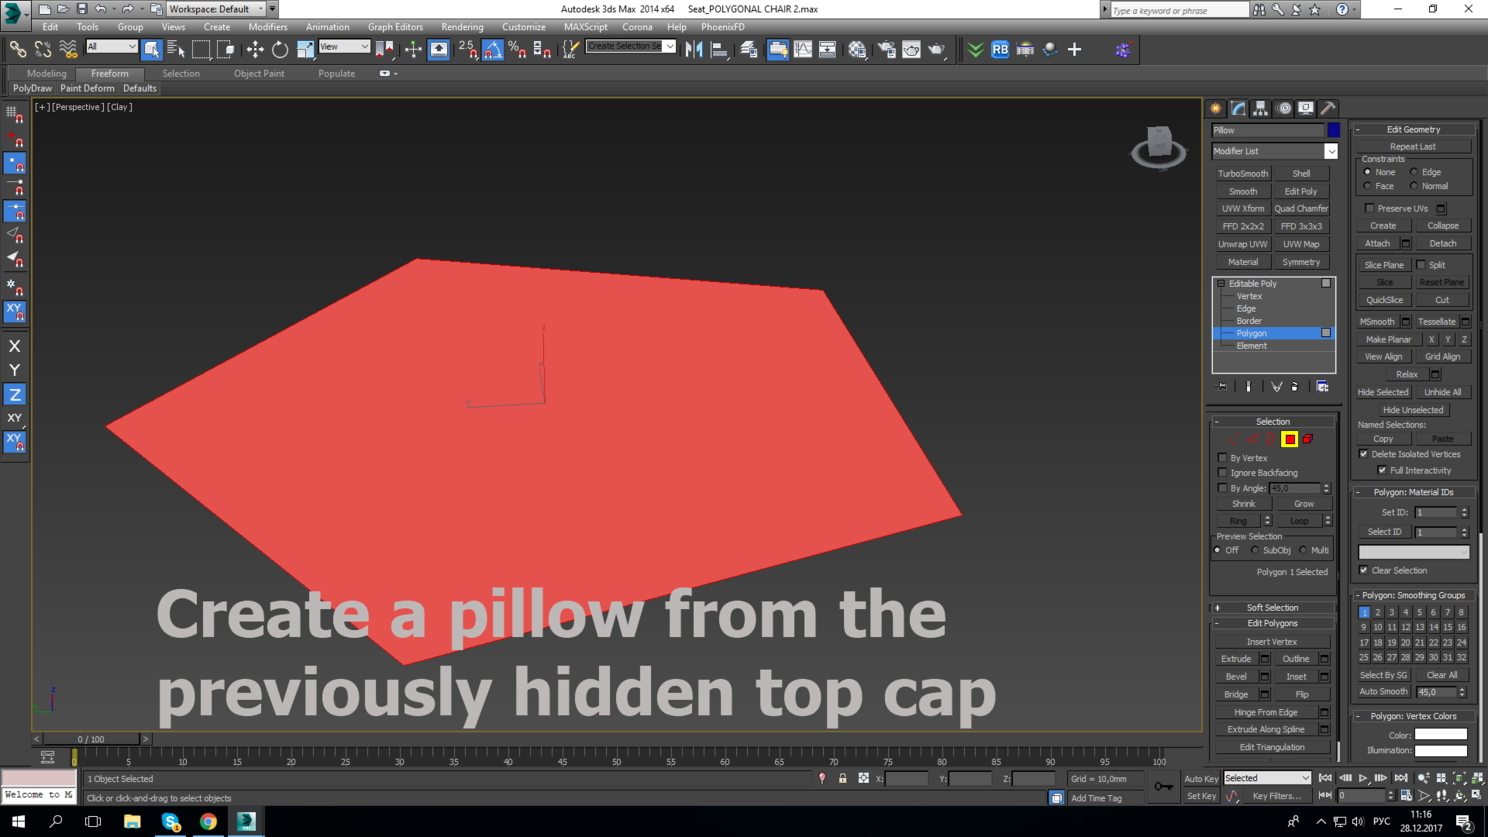Open the MAXScript menu
The image size is (1488, 837).
click(x=585, y=27)
